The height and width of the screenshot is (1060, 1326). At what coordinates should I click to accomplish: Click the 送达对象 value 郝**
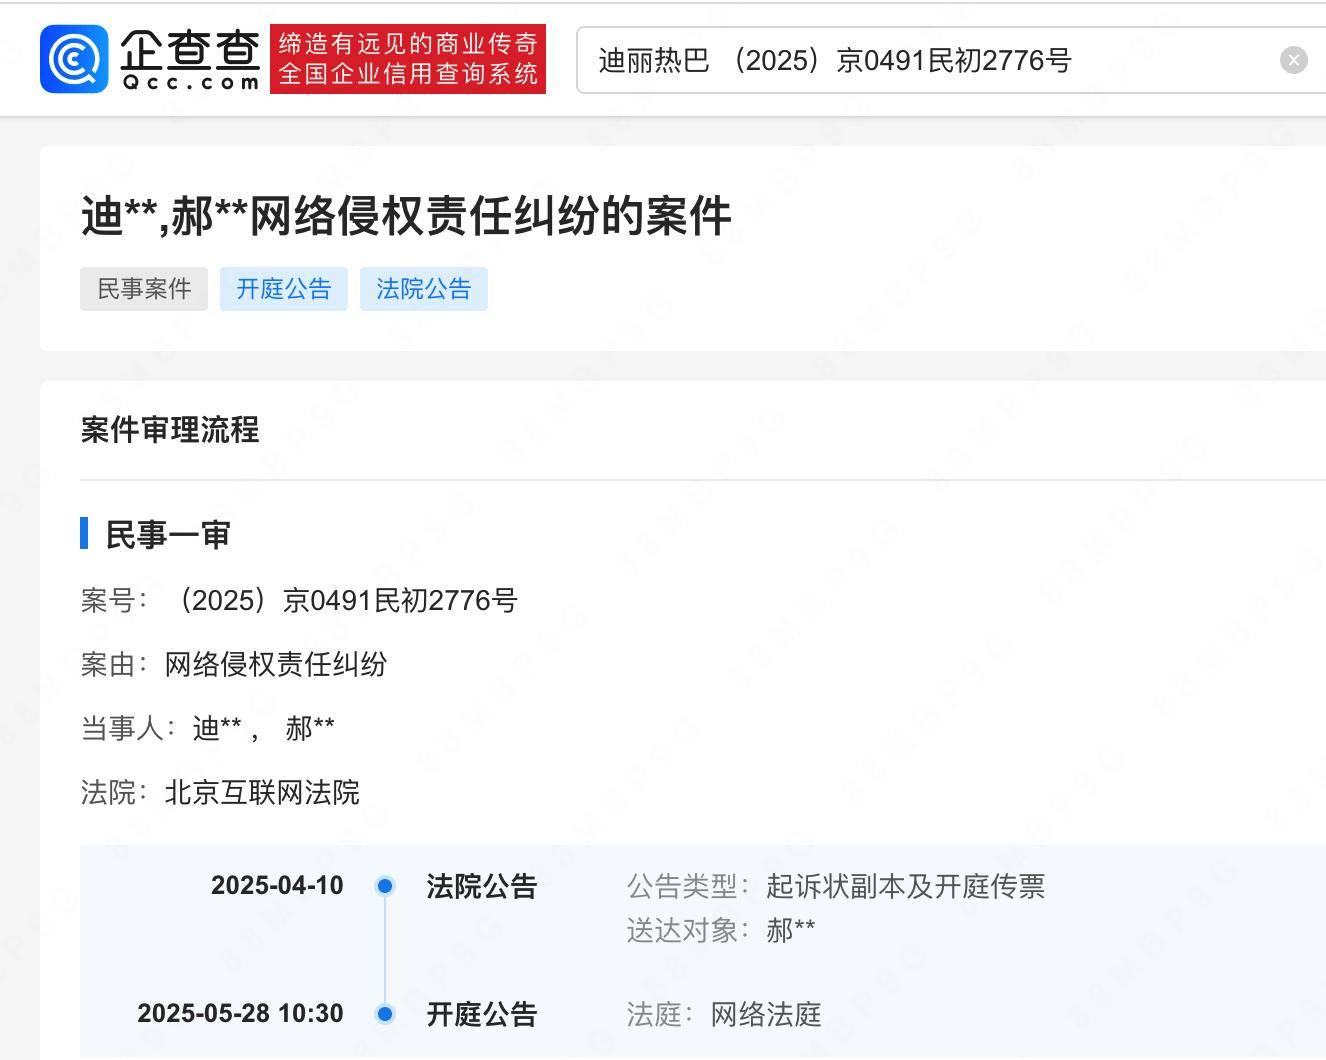791,930
